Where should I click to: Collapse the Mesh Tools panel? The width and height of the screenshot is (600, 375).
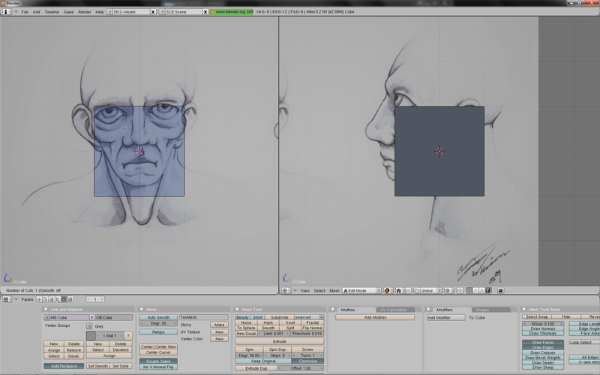pyautogui.click(x=237, y=309)
